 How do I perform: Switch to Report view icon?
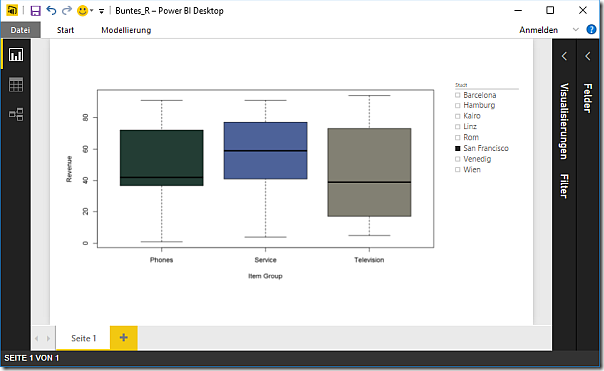click(x=16, y=55)
